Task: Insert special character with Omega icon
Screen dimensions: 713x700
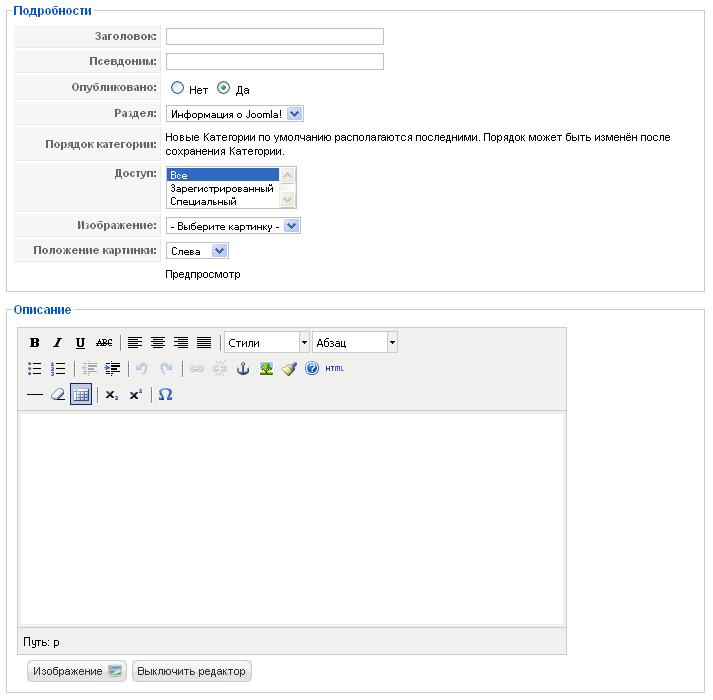Action: coord(166,394)
